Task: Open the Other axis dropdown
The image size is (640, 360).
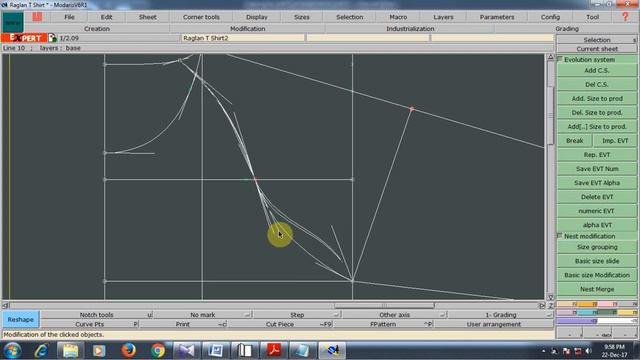Action: point(394,315)
